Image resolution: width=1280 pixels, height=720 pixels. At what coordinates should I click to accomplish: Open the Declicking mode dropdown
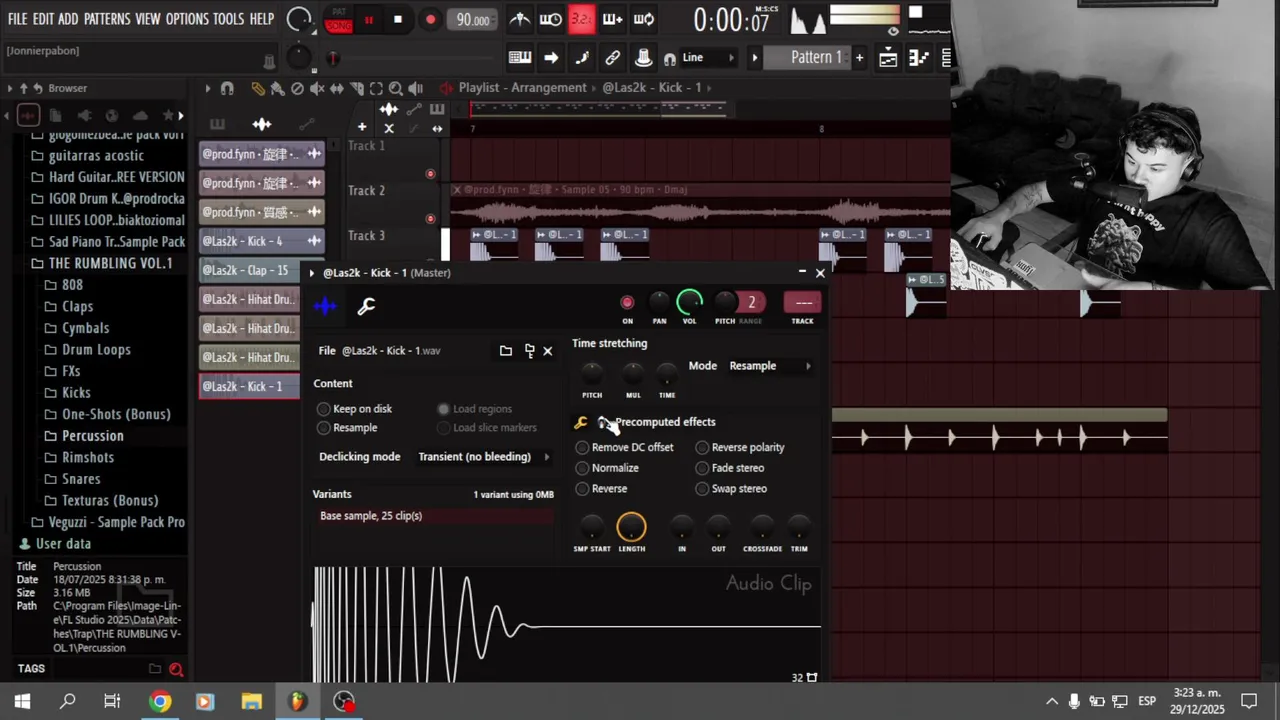[484, 457]
